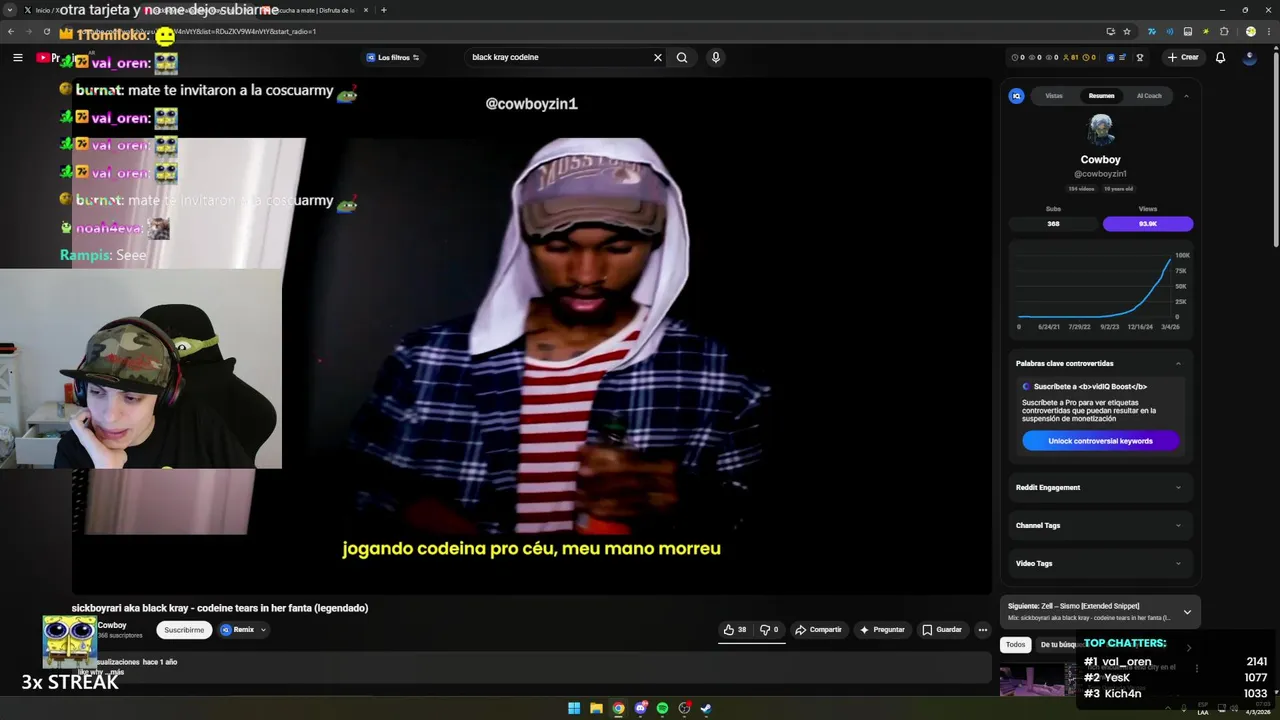Click the Preguntar button
The width and height of the screenshot is (1280, 720).
(882, 630)
